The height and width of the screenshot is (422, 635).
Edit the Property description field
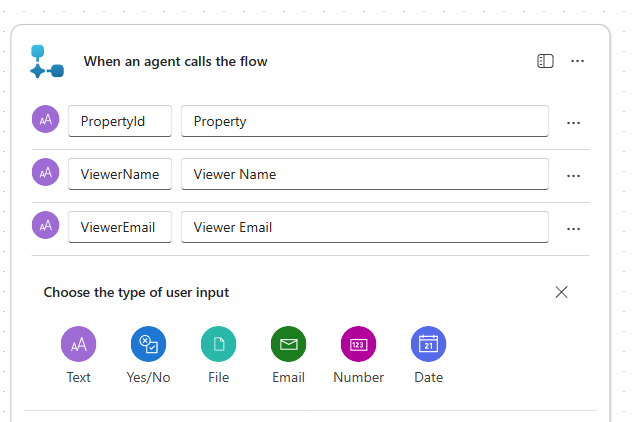click(365, 121)
